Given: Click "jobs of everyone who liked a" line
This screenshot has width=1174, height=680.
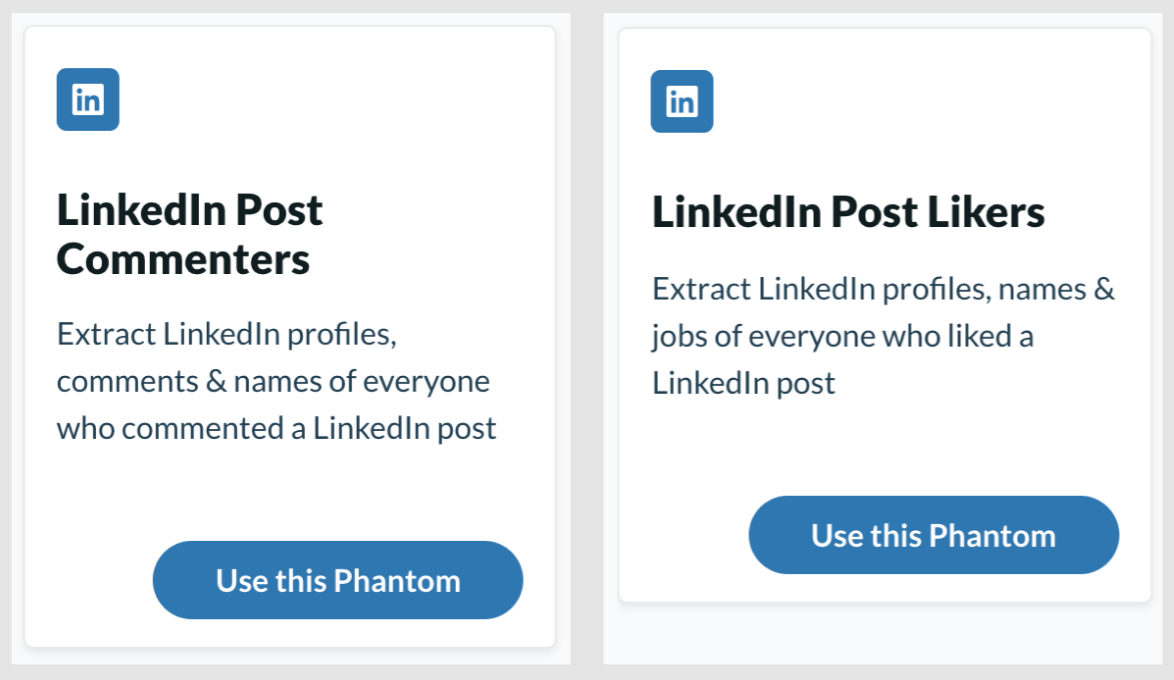Looking at the screenshot, I should 842,336.
